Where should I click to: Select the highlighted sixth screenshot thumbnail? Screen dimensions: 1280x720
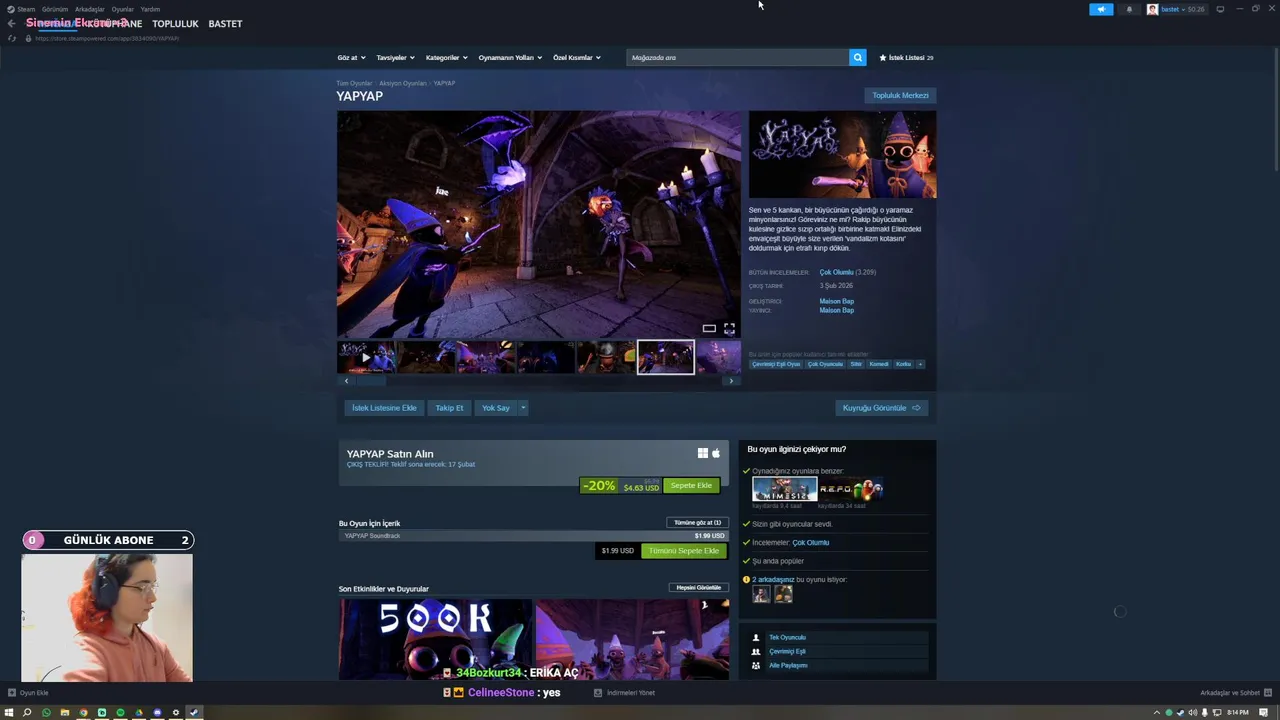[x=665, y=357]
